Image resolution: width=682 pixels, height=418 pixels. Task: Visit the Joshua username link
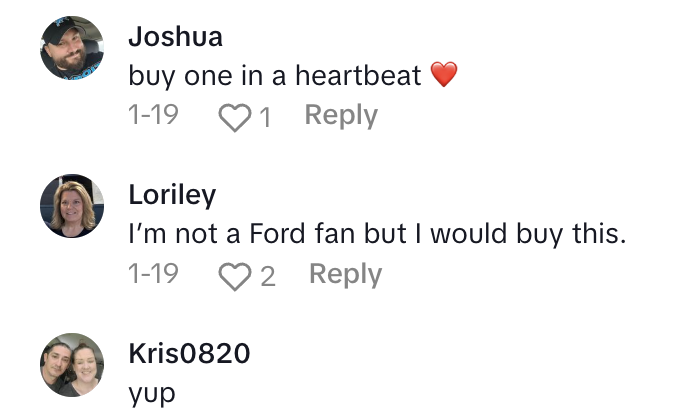tap(176, 38)
